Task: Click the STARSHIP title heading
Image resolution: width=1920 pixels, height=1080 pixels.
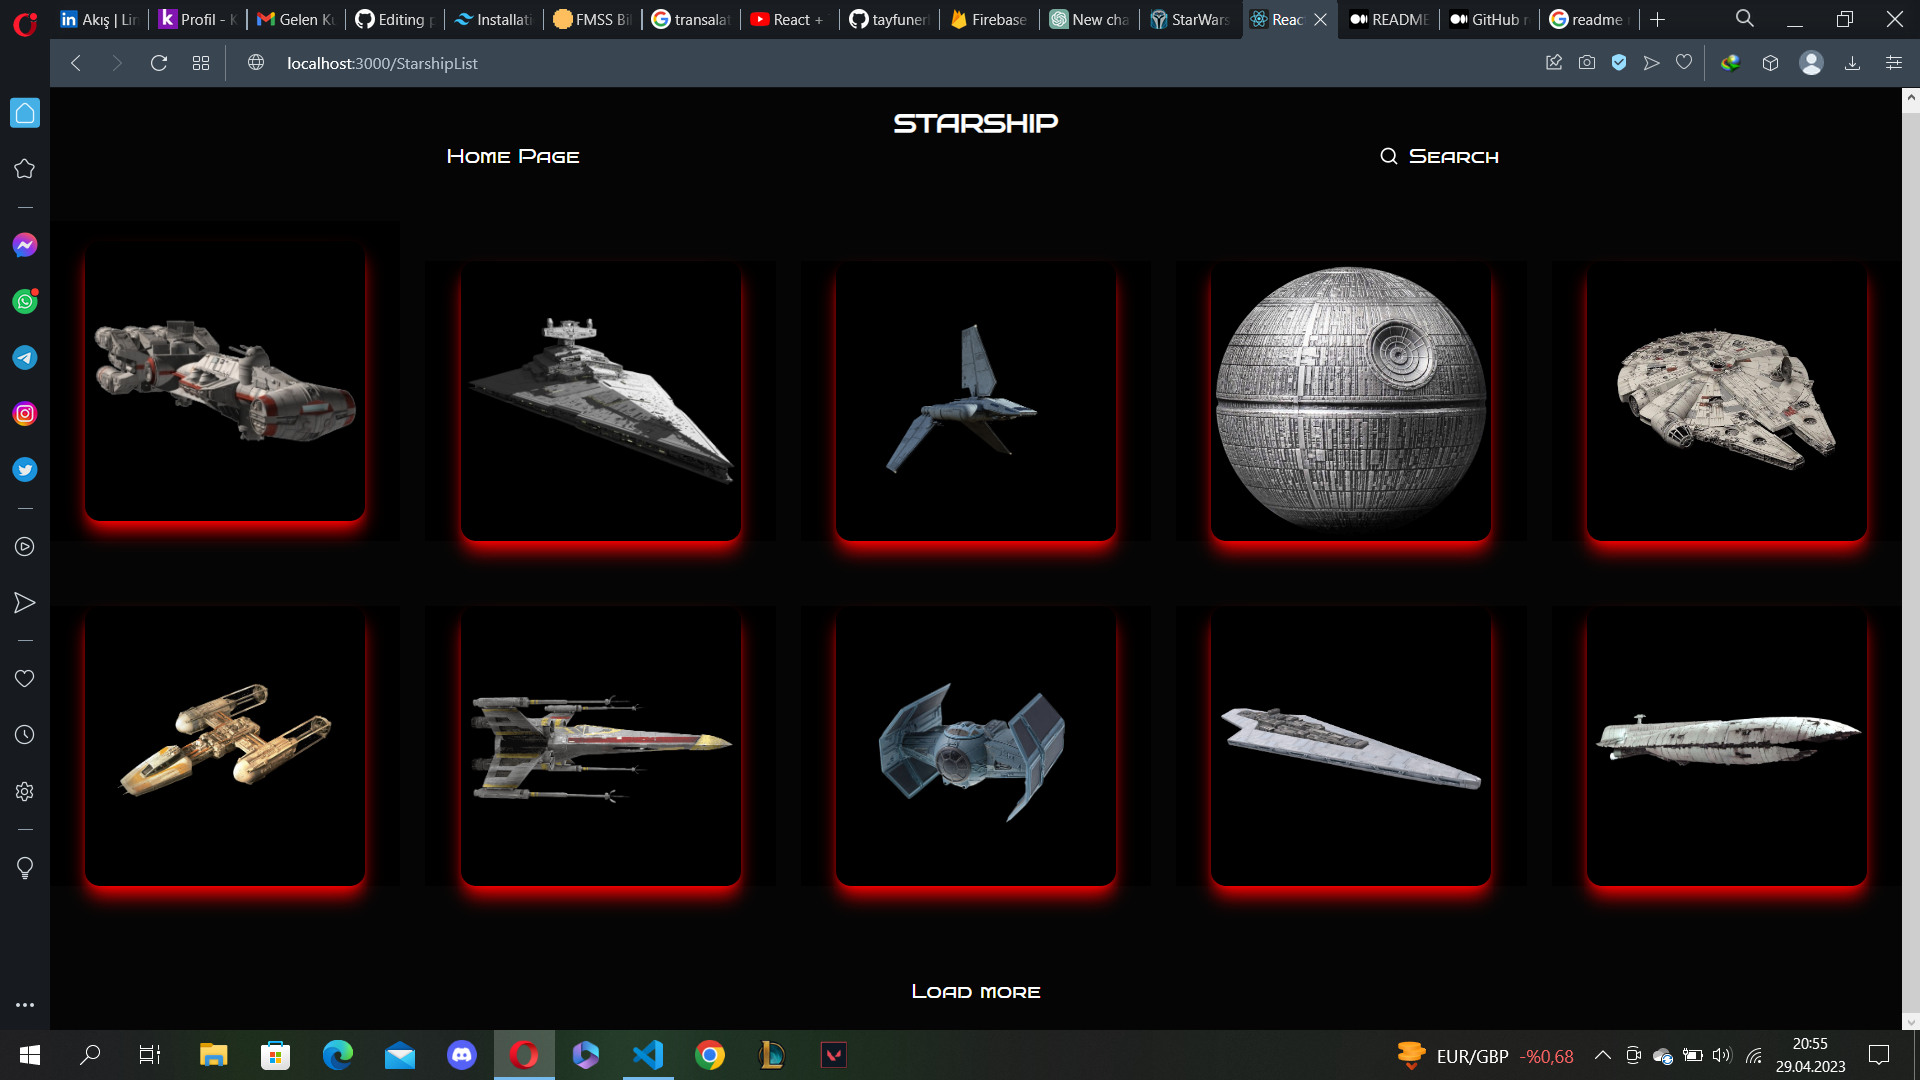Action: pos(976,123)
